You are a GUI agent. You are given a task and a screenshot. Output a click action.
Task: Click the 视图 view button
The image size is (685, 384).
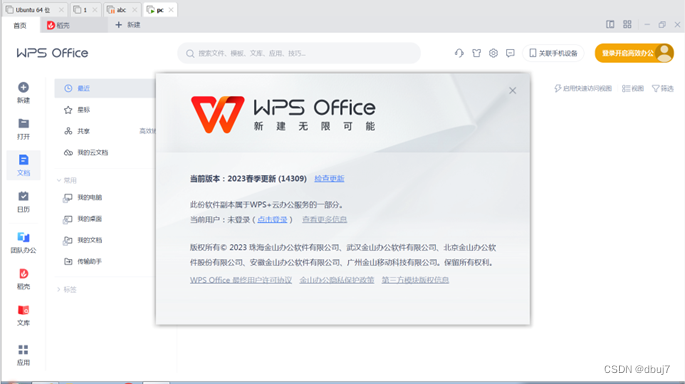coord(633,88)
